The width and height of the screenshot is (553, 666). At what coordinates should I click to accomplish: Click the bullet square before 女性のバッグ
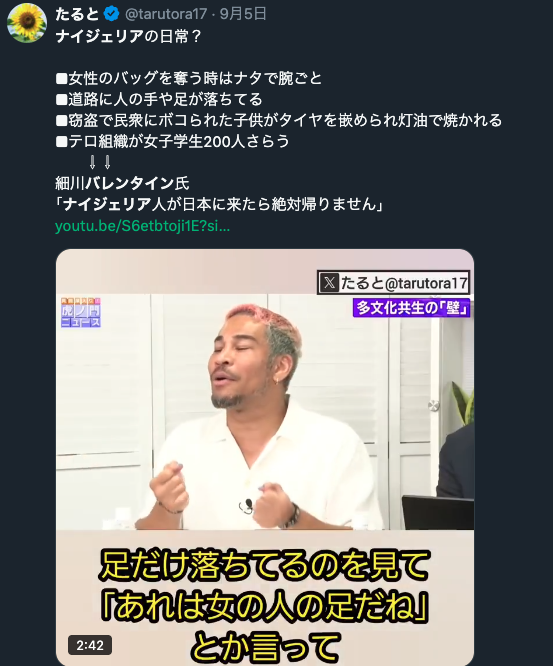[62, 79]
